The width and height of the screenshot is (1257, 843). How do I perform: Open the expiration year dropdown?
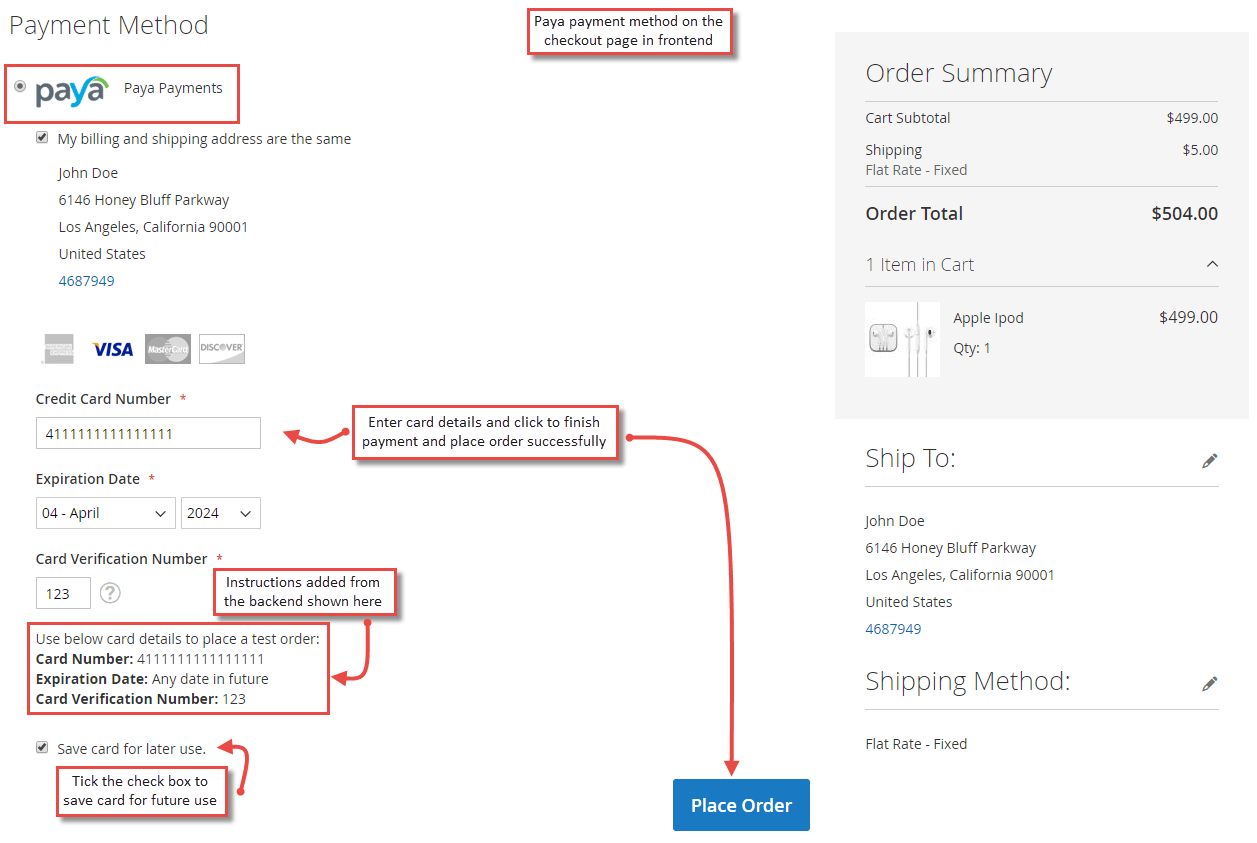(221, 513)
